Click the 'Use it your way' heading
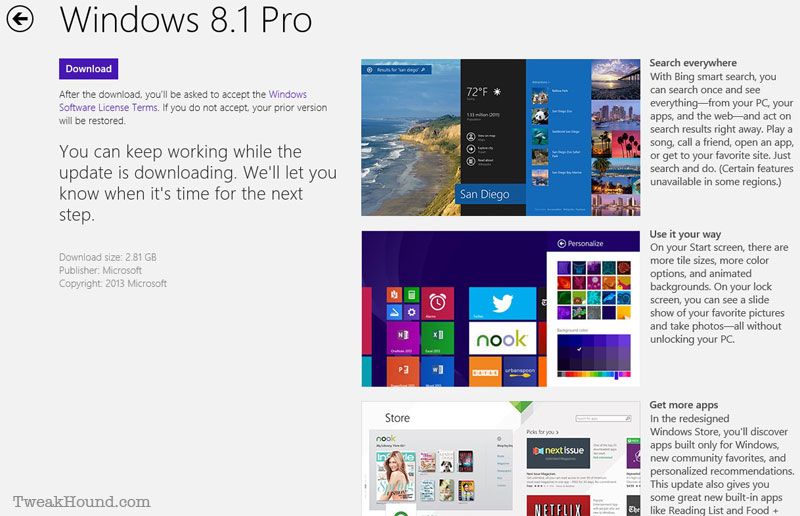The image size is (800, 516). pos(685,234)
